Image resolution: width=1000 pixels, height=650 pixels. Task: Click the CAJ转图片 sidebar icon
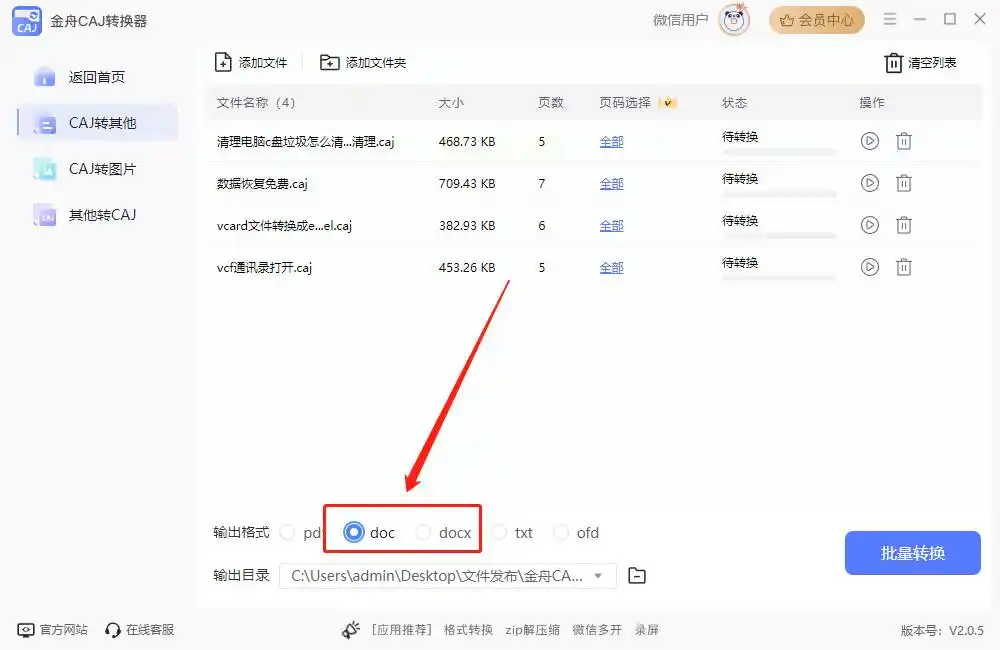pyautogui.click(x=45, y=169)
